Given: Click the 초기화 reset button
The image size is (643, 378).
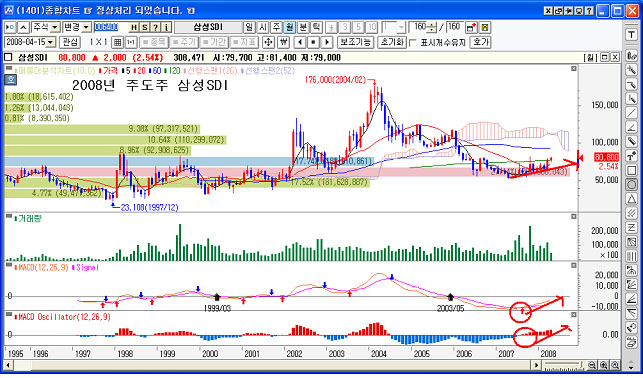Looking at the screenshot, I should click(x=392, y=42).
